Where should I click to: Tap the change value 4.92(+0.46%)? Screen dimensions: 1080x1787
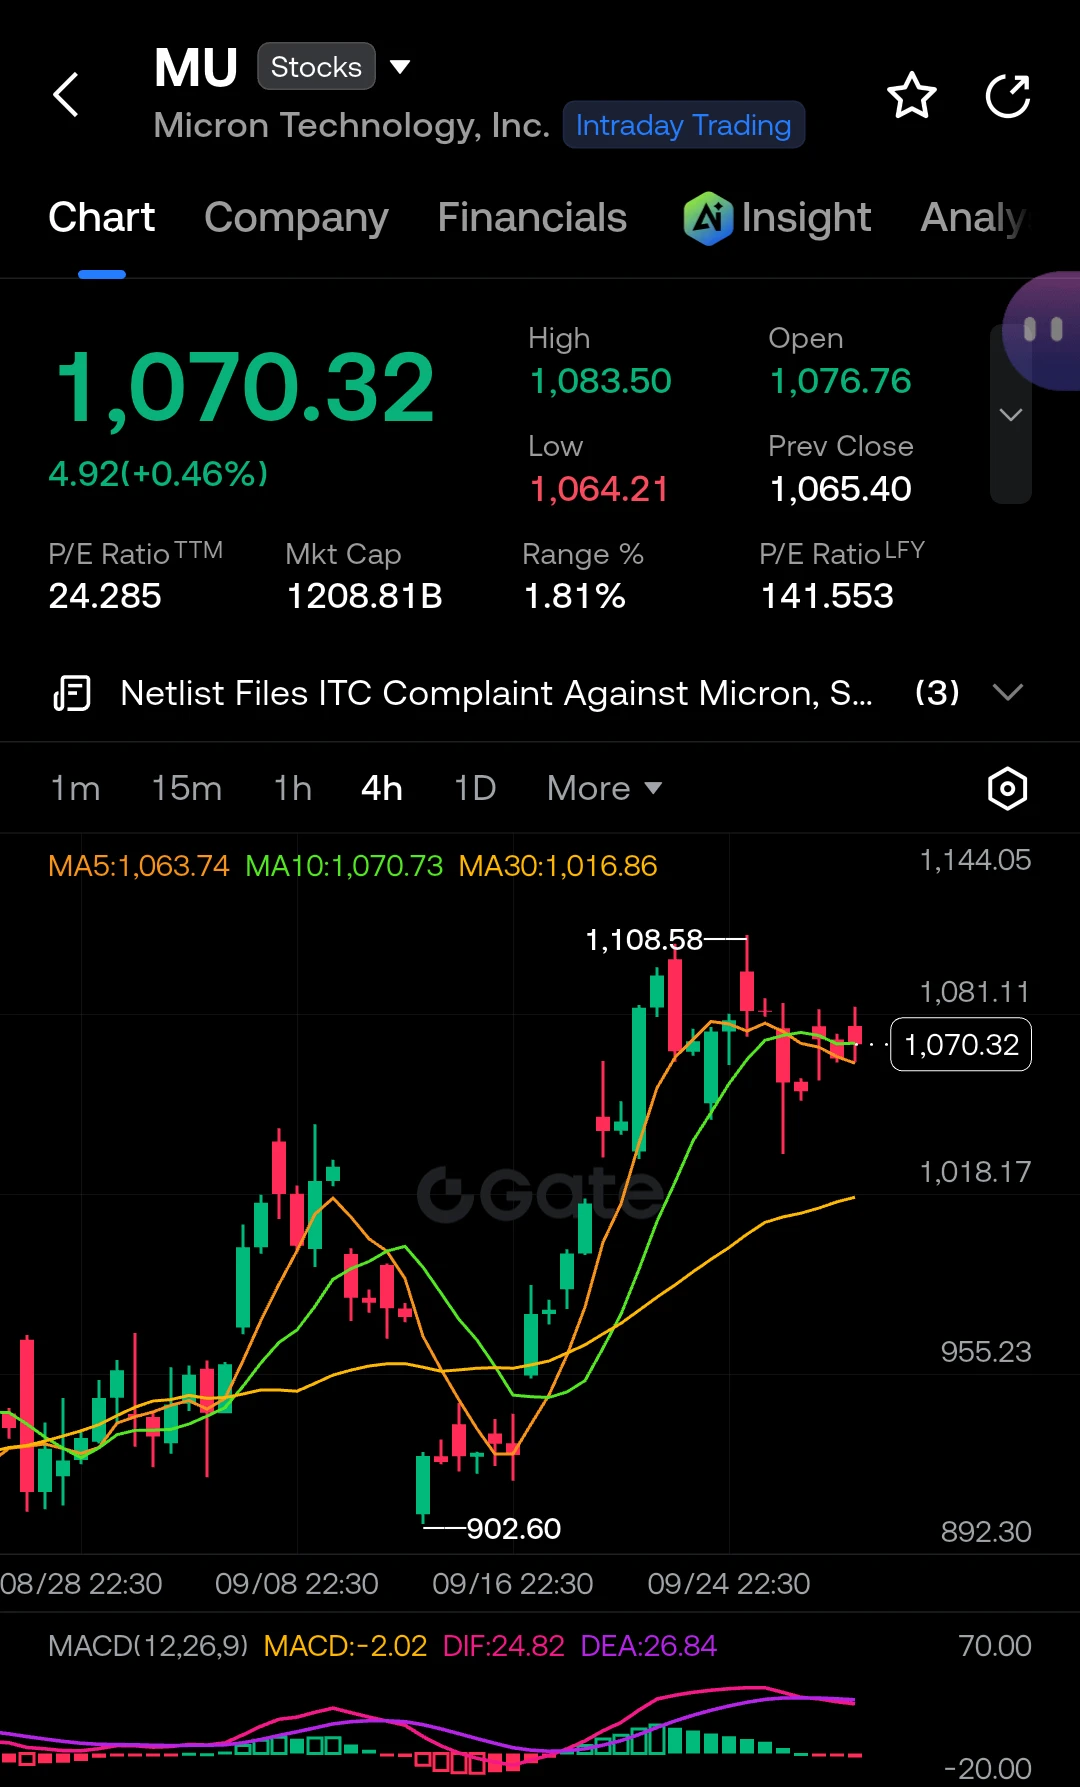[x=158, y=474]
